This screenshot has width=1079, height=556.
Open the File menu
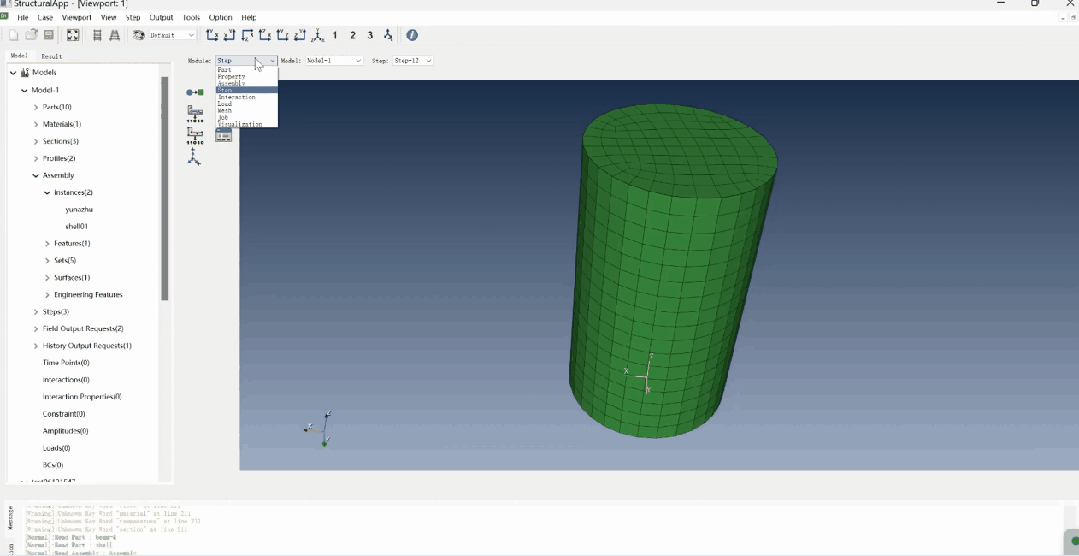pos(23,17)
